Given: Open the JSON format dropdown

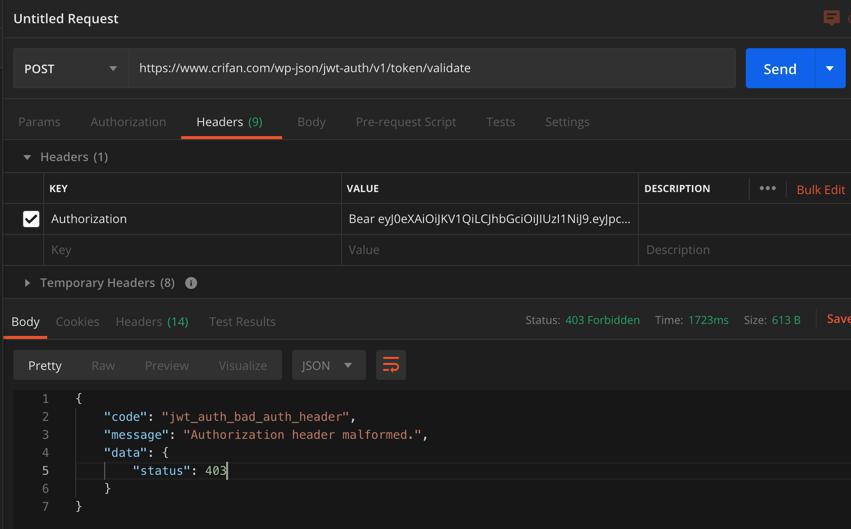Looking at the screenshot, I should click(x=327, y=365).
